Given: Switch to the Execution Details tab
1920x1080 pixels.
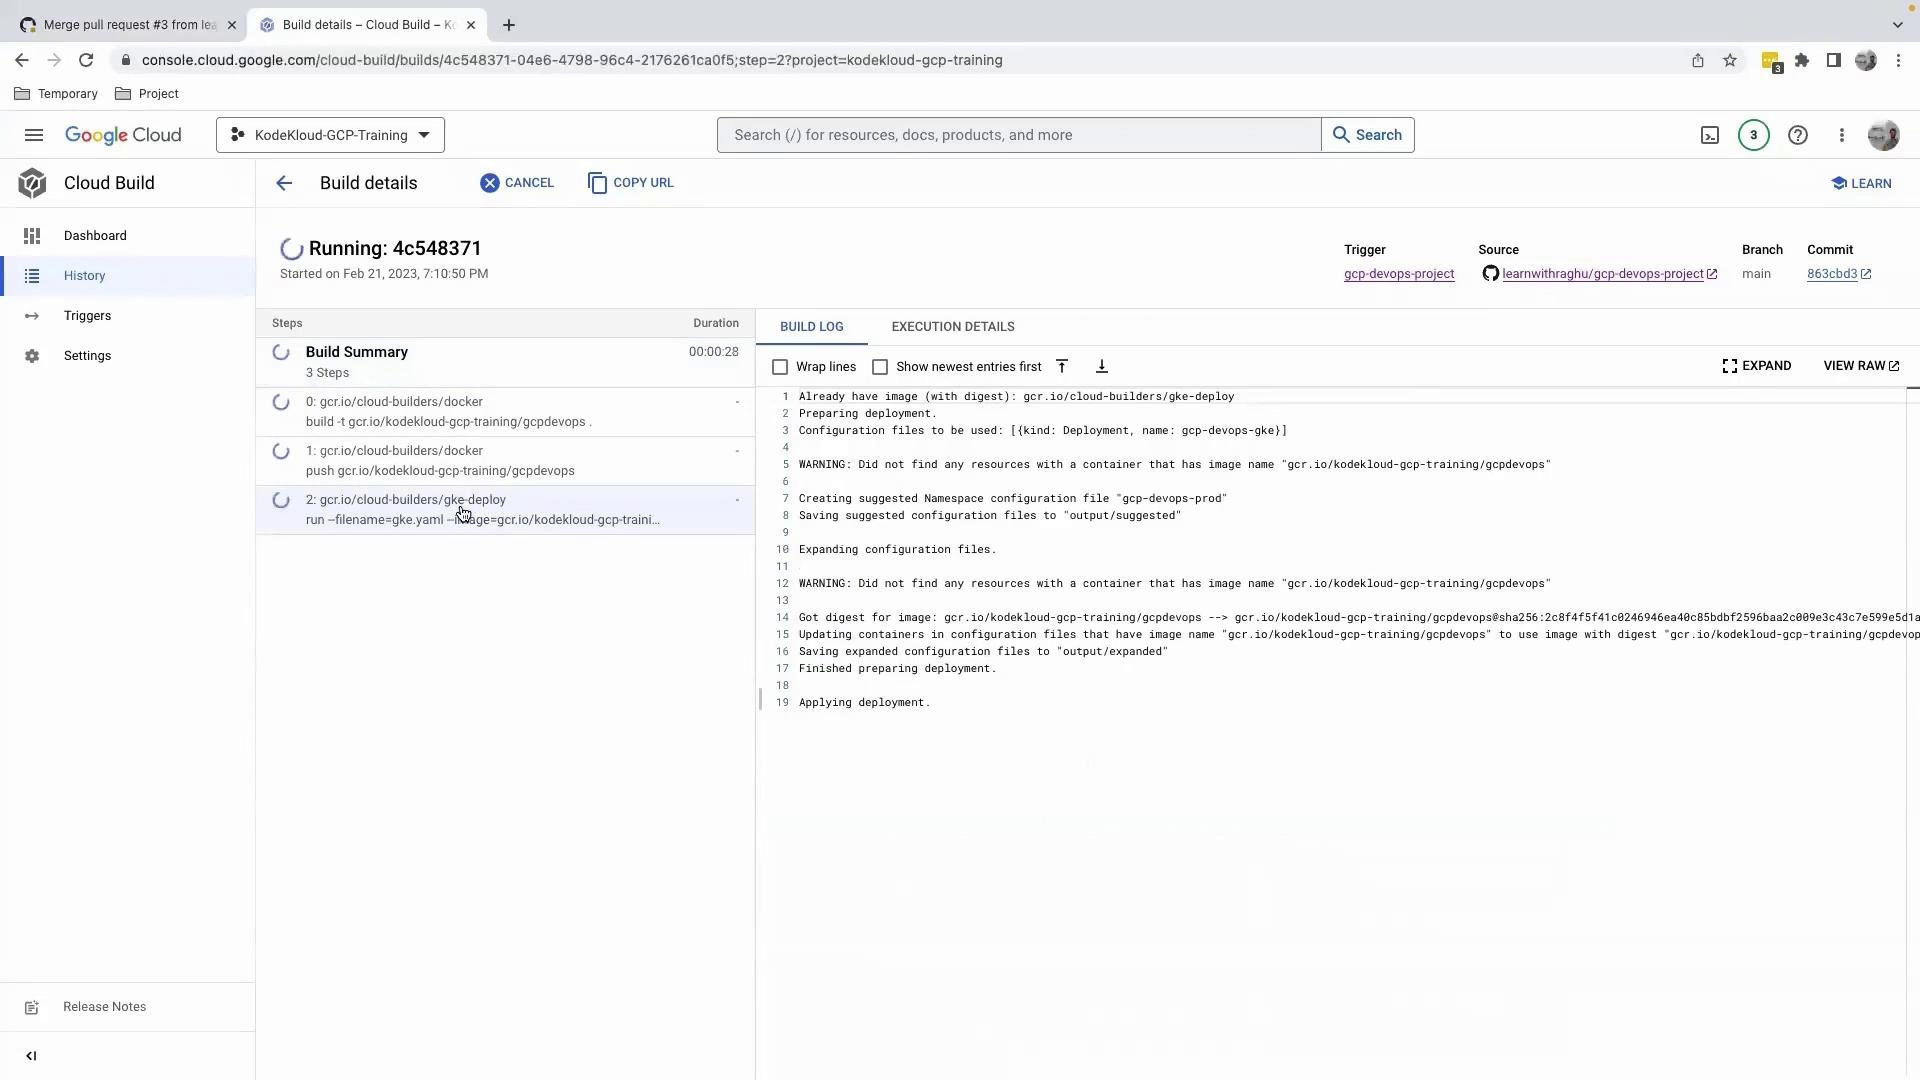Looking at the screenshot, I should click(952, 327).
